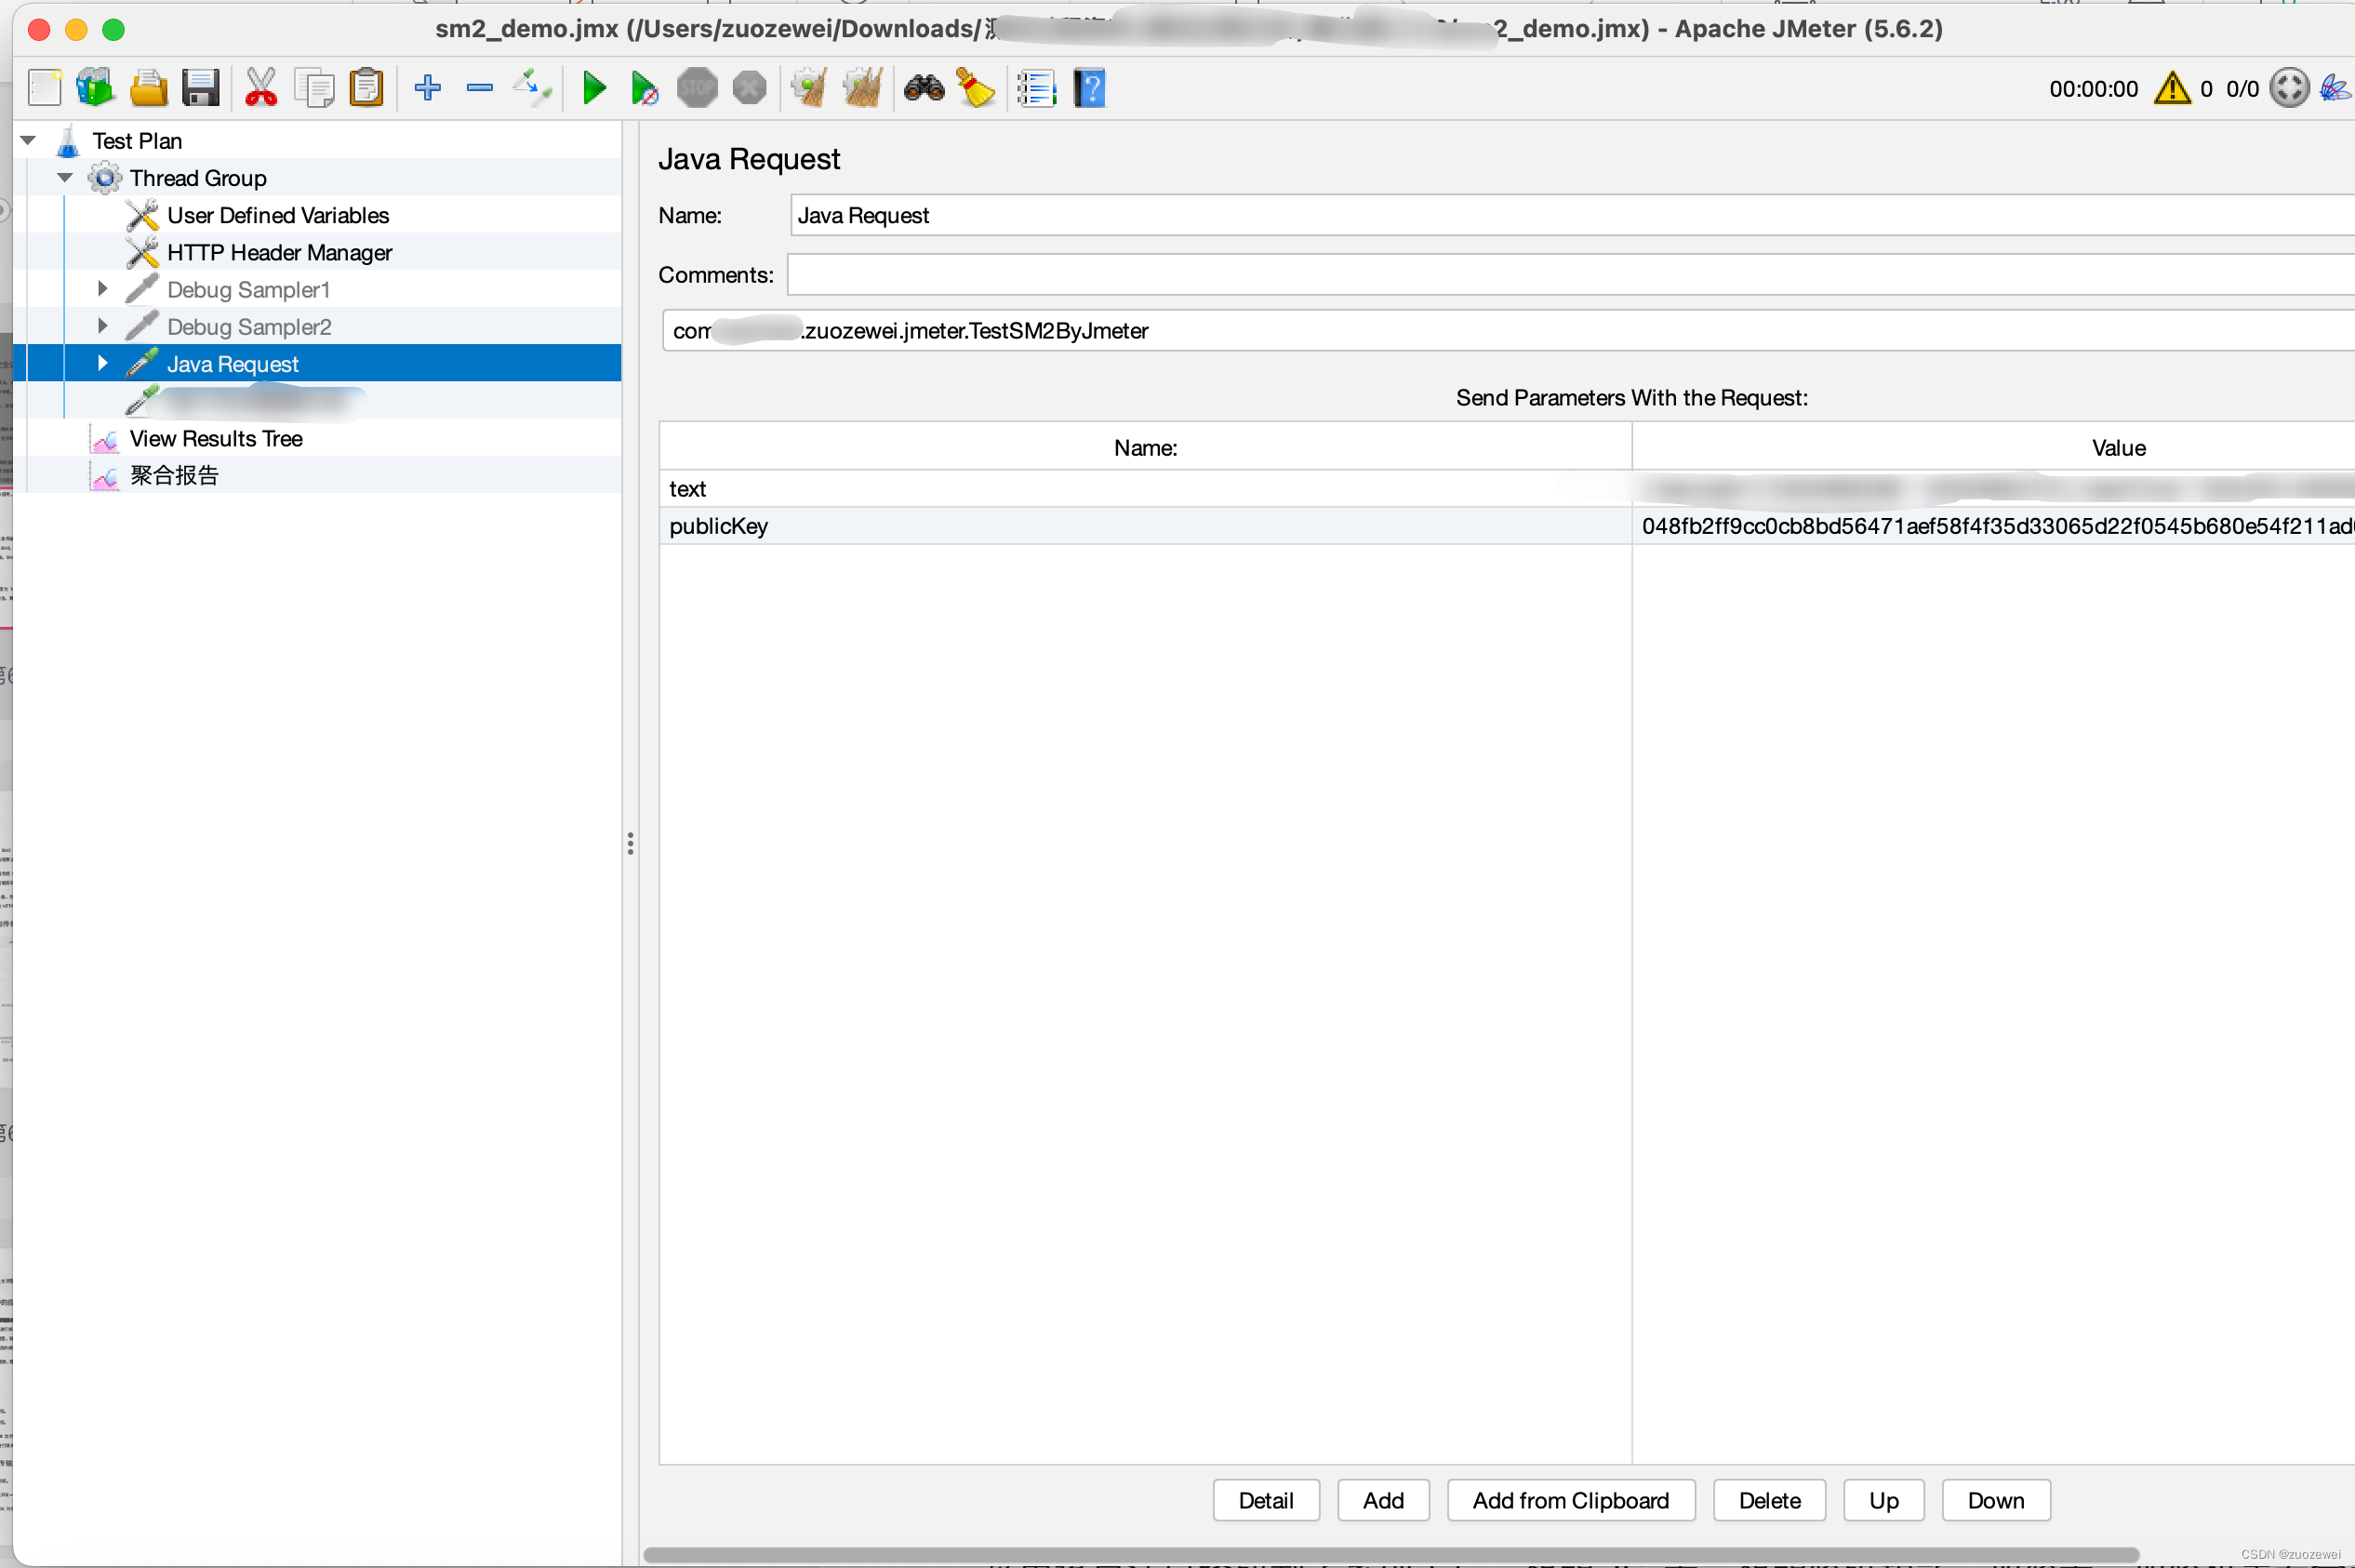Click the green Start run arrow

594,88
